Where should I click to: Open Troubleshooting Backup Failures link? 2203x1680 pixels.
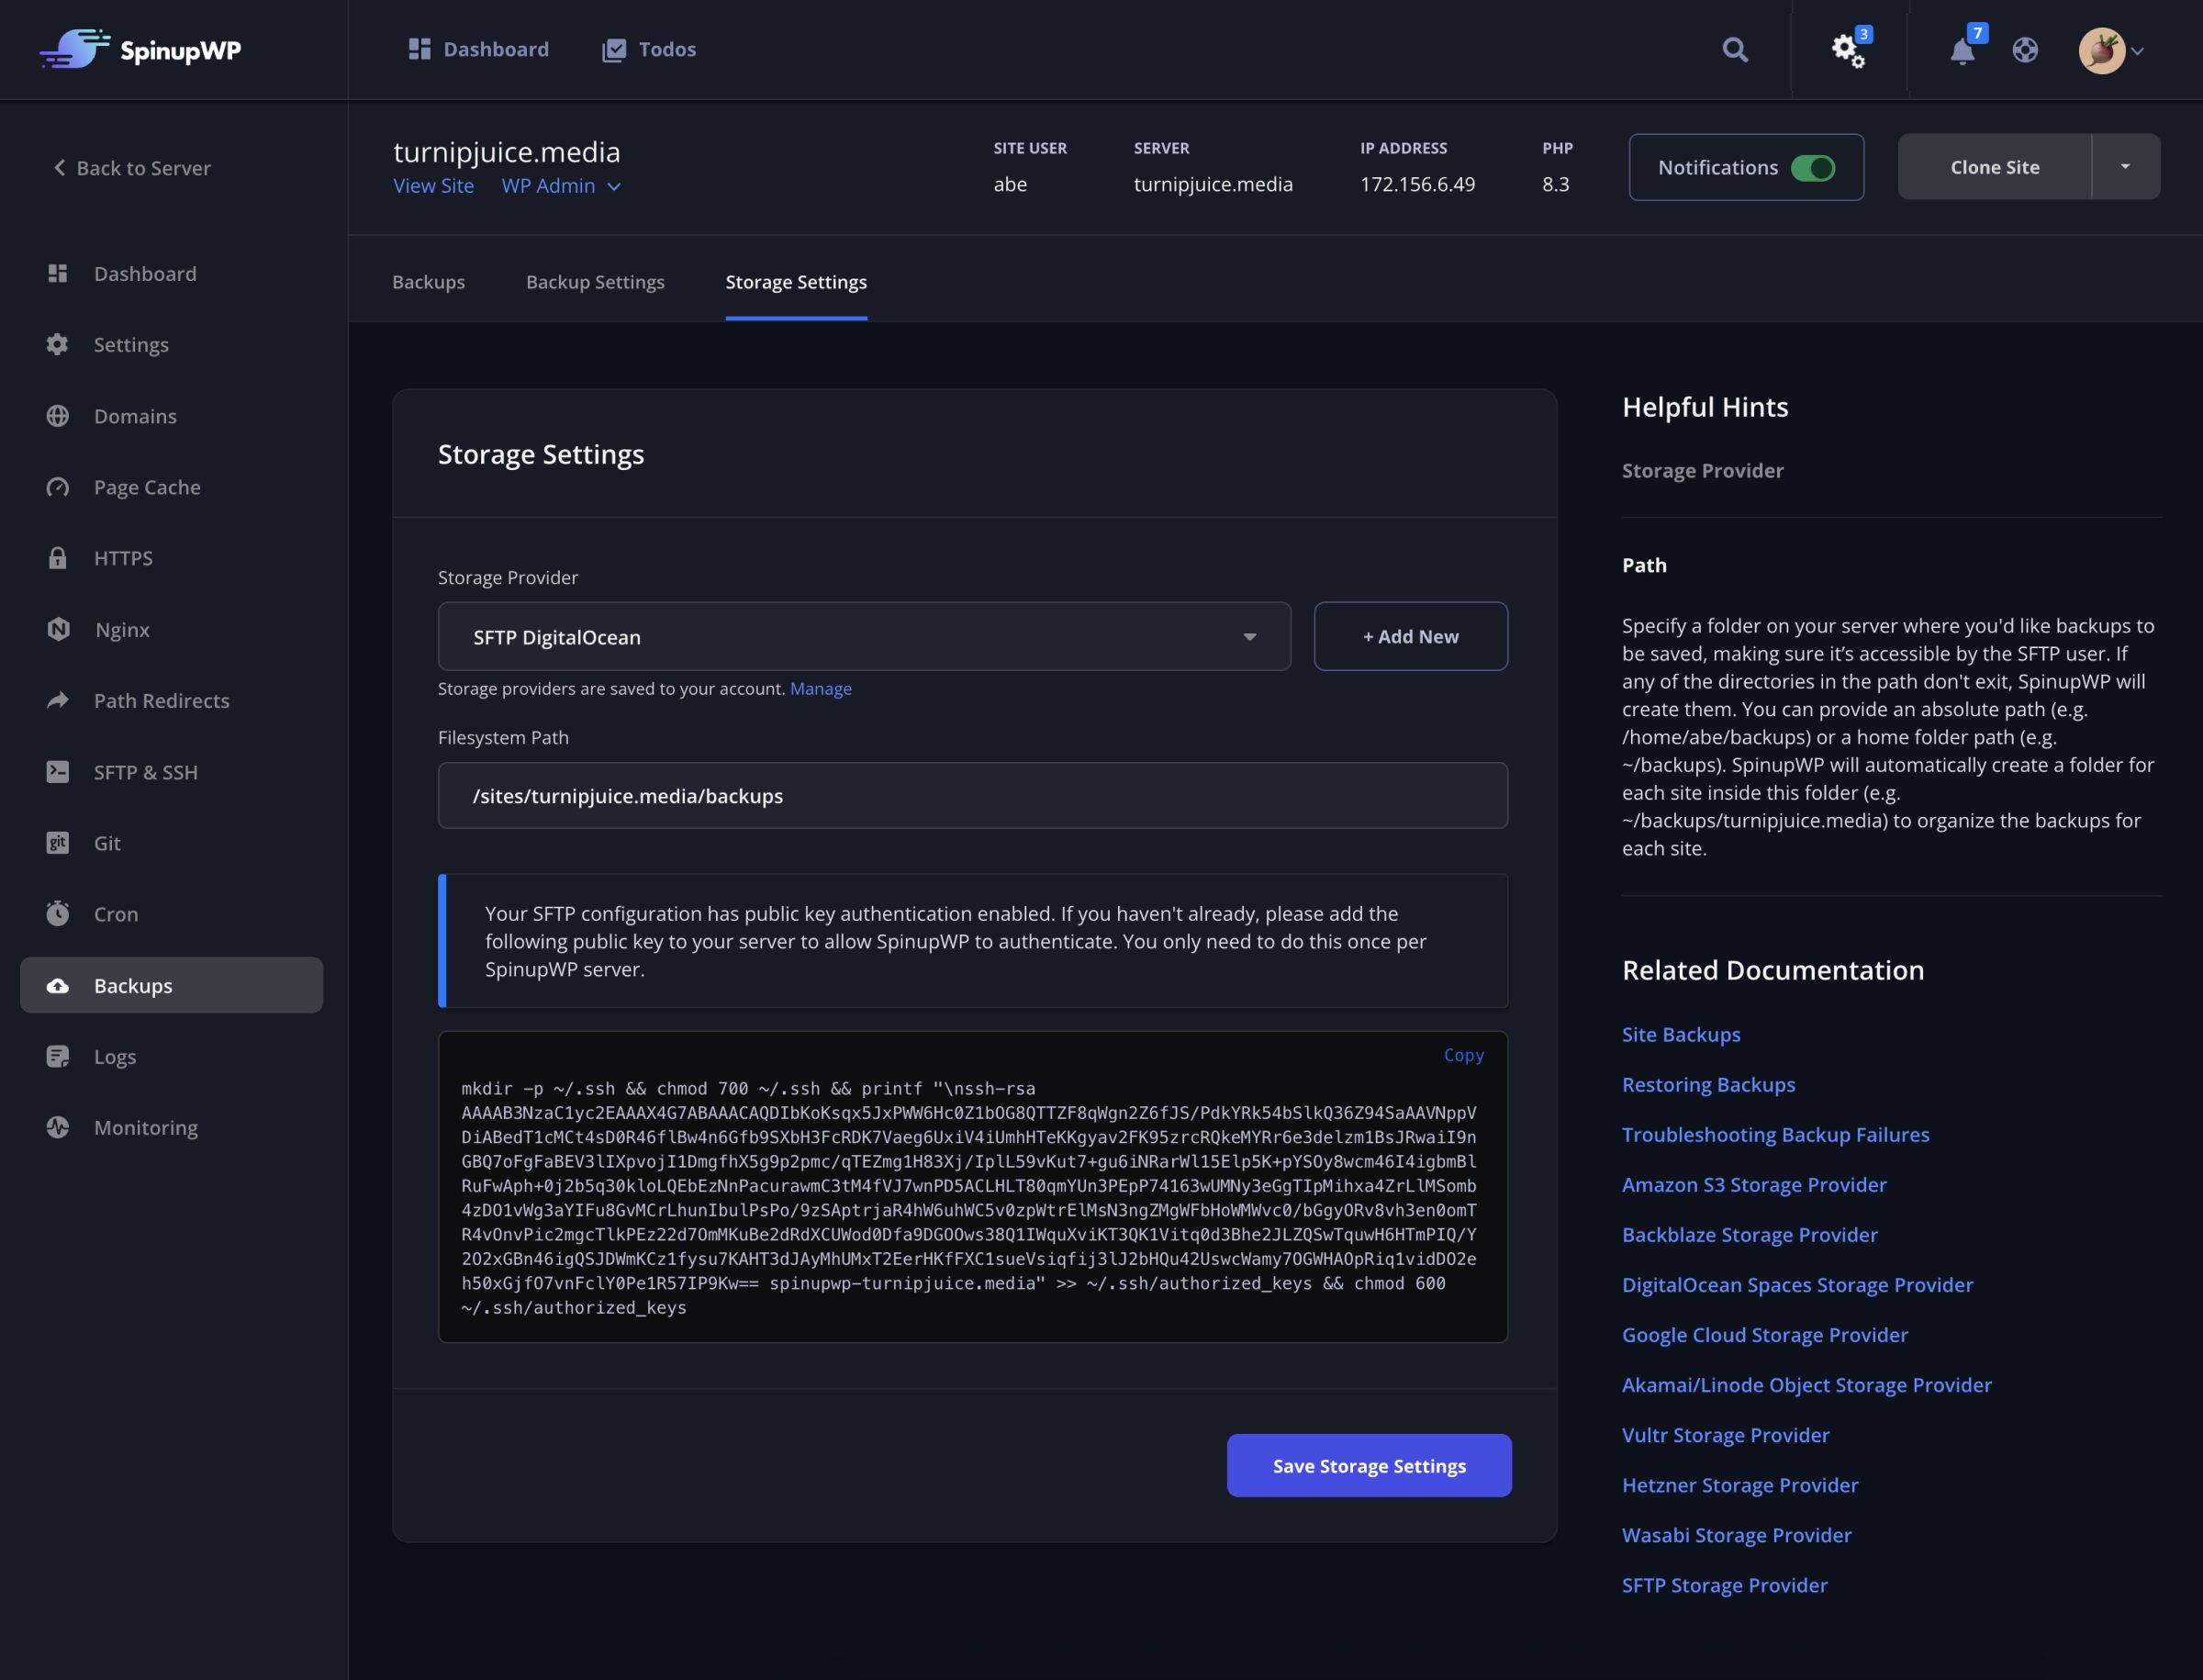coord(1775,1134)
